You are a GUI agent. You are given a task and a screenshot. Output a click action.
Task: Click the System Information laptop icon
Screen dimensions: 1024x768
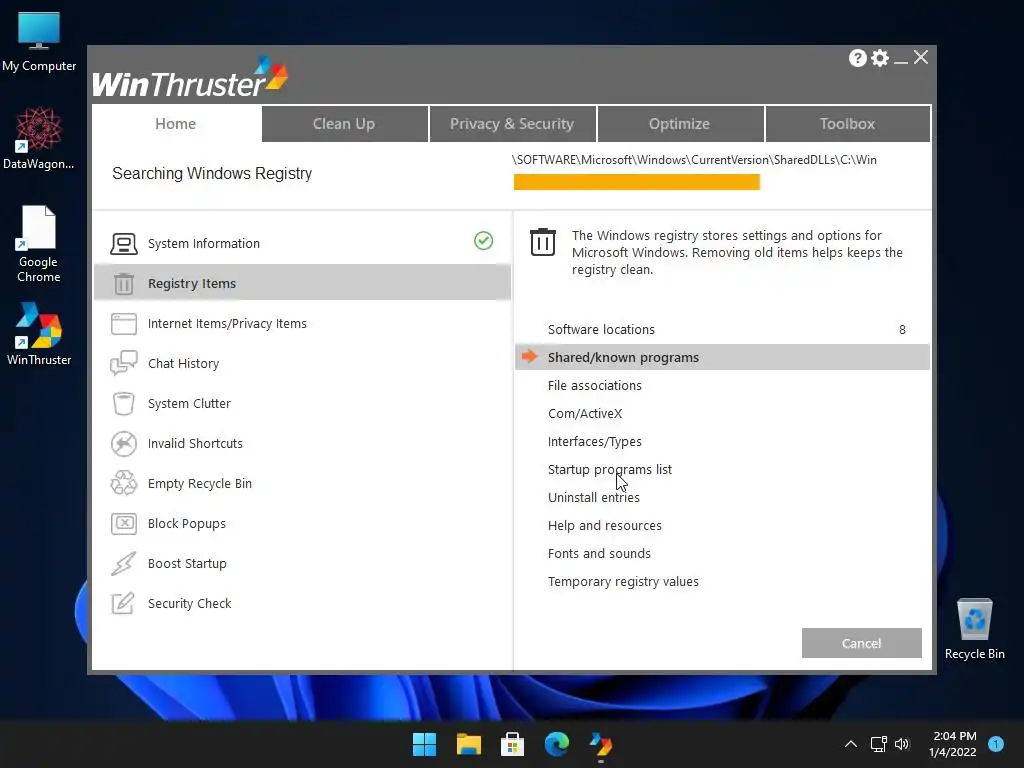click(123, 244)
